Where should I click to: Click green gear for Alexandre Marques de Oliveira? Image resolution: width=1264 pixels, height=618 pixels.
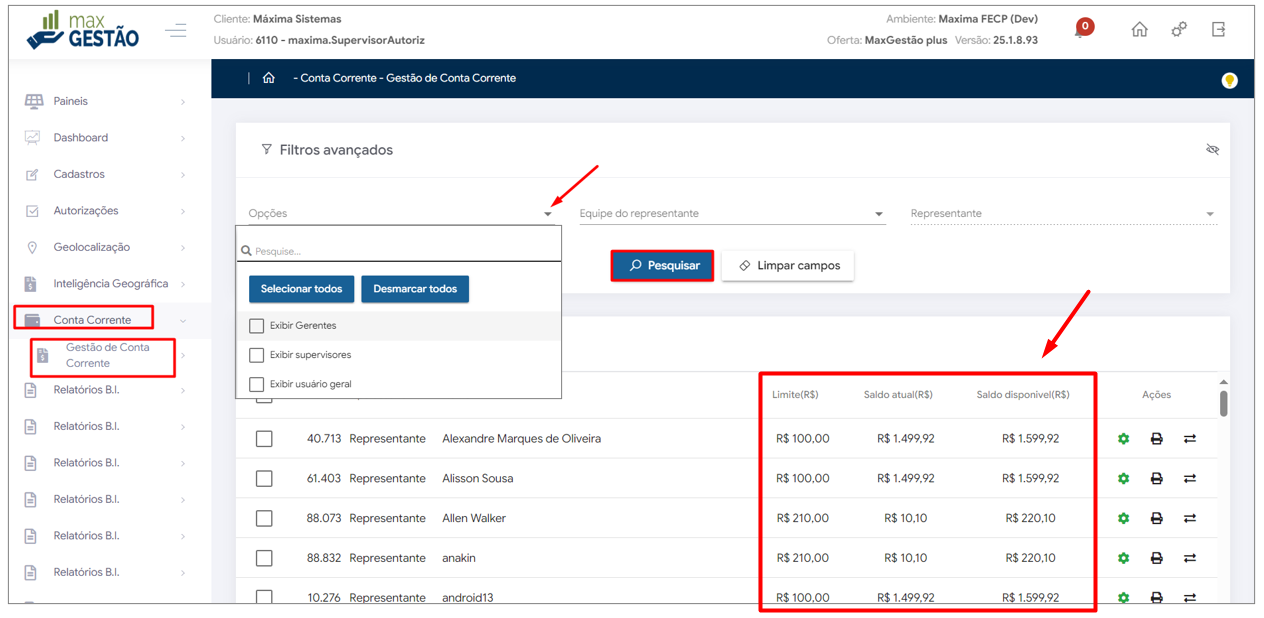pyautogui.click(x=1123, y=439)
